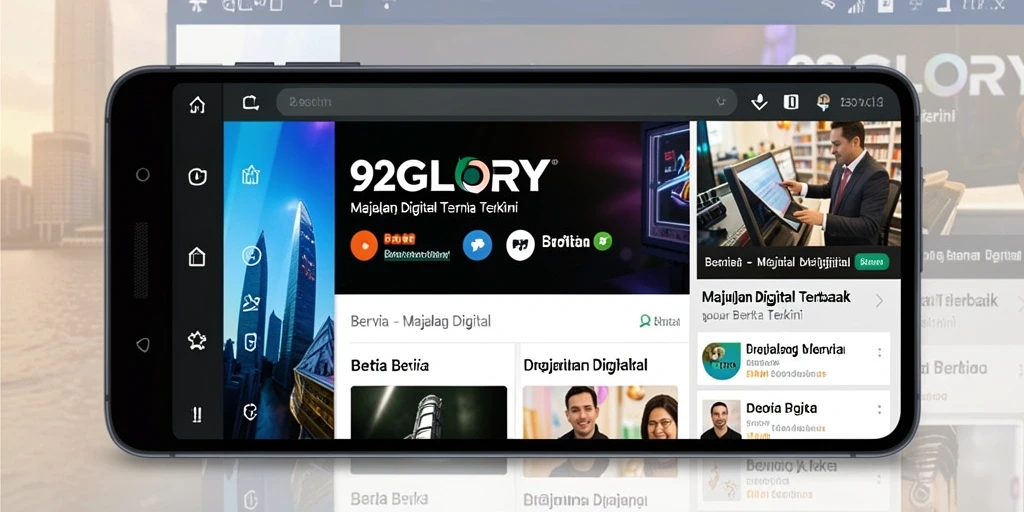Open the star badge icon in black sidebar
The width and height of the screenshot is (1024, 512).
tap(197, 340)
